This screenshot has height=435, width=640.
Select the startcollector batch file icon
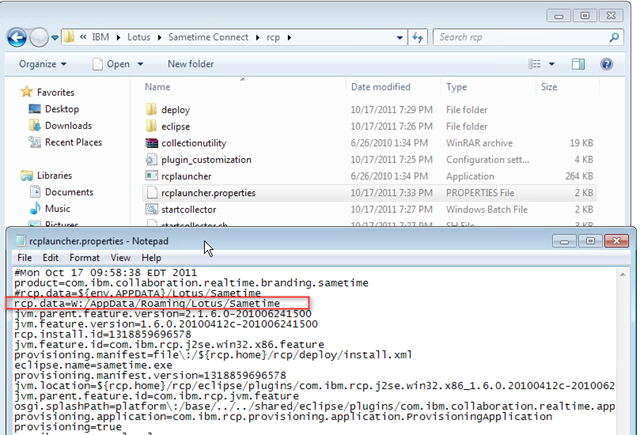[151, 209]
